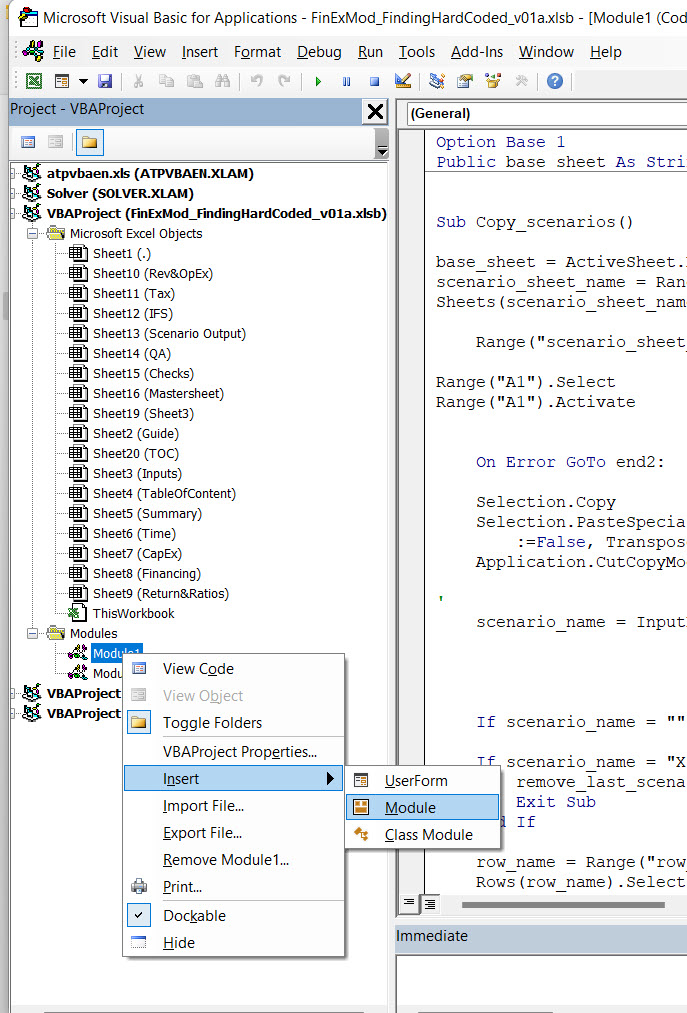This screenshot has width=687, height=1013.
Task: Run macro with green play icon
Action: (x=318, y=81)
